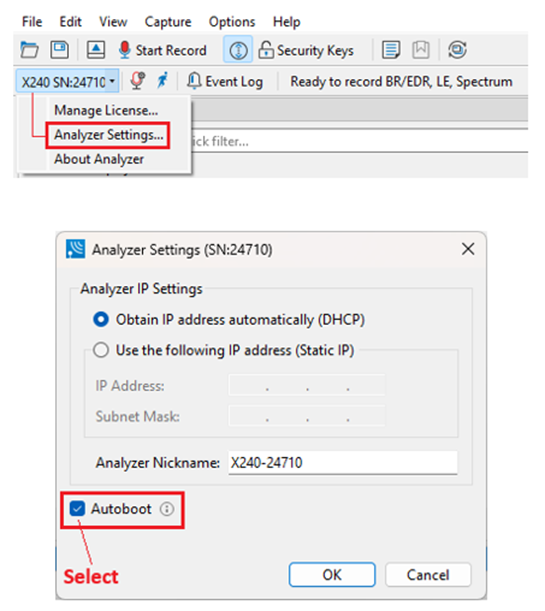Open the View menu
The image size is (545, 611).
(x=113, y=22)
